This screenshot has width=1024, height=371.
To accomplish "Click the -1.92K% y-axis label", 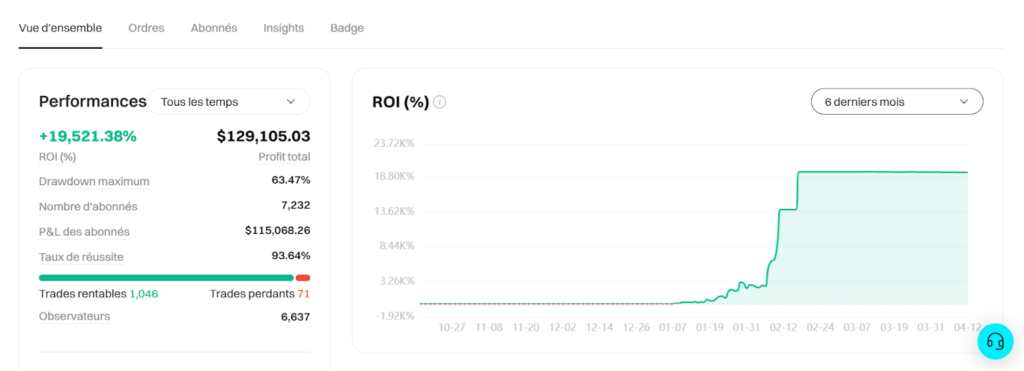I will coord(395,316).
